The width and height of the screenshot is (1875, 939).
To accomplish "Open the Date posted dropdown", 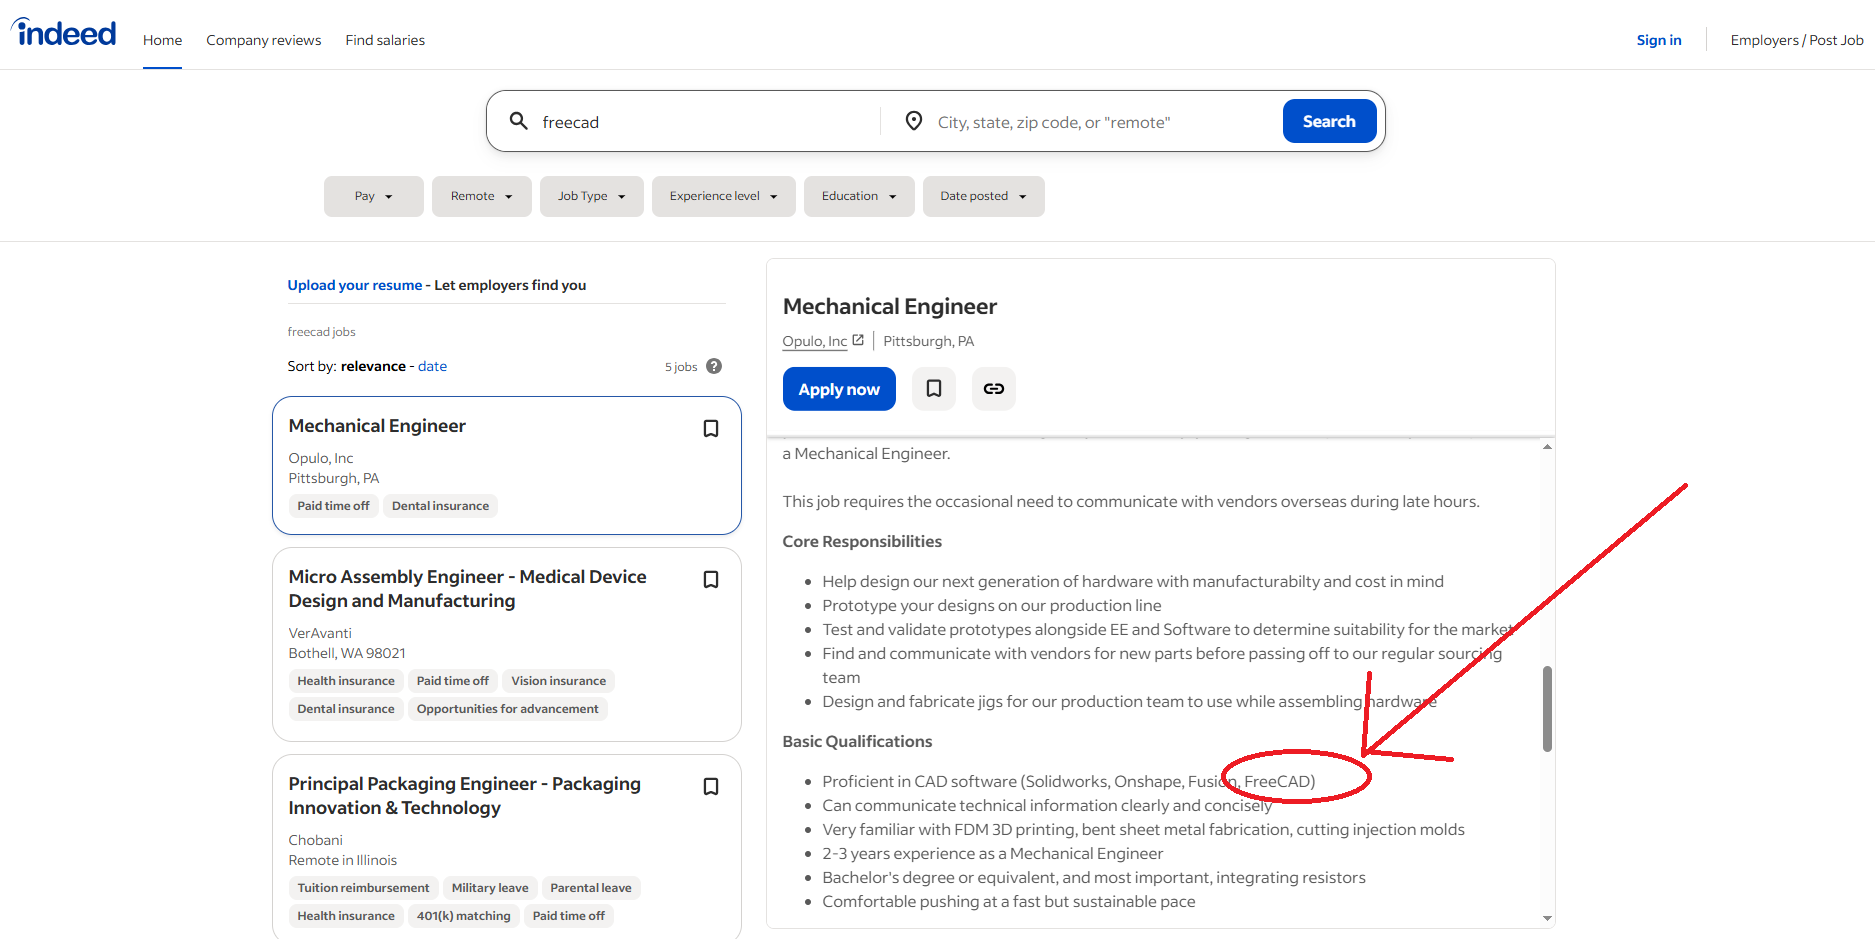I will coord(982,196).
